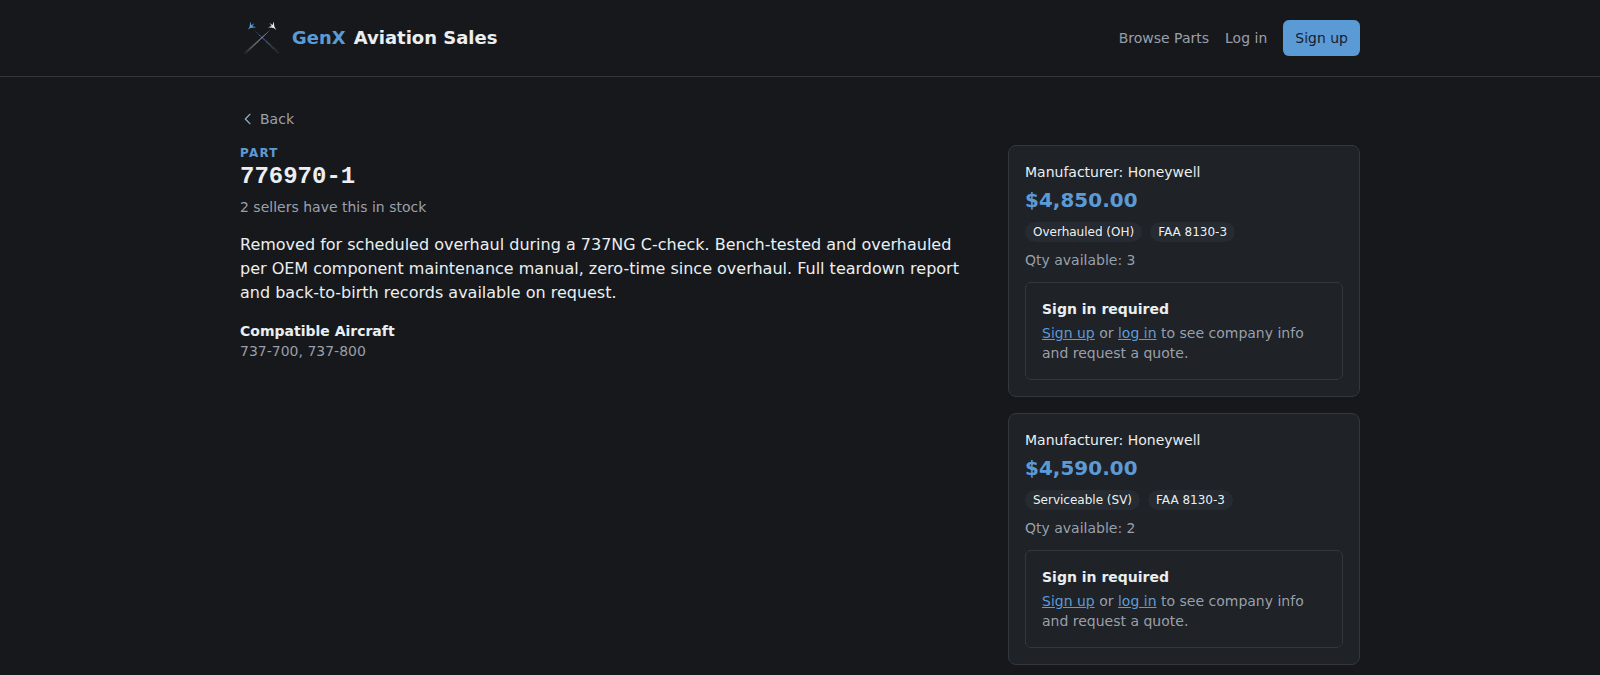This screenshot has width=1600, height=675.
Task: Click Manufacturer: Honeywell in first listing
Action: coord(1112,172)
